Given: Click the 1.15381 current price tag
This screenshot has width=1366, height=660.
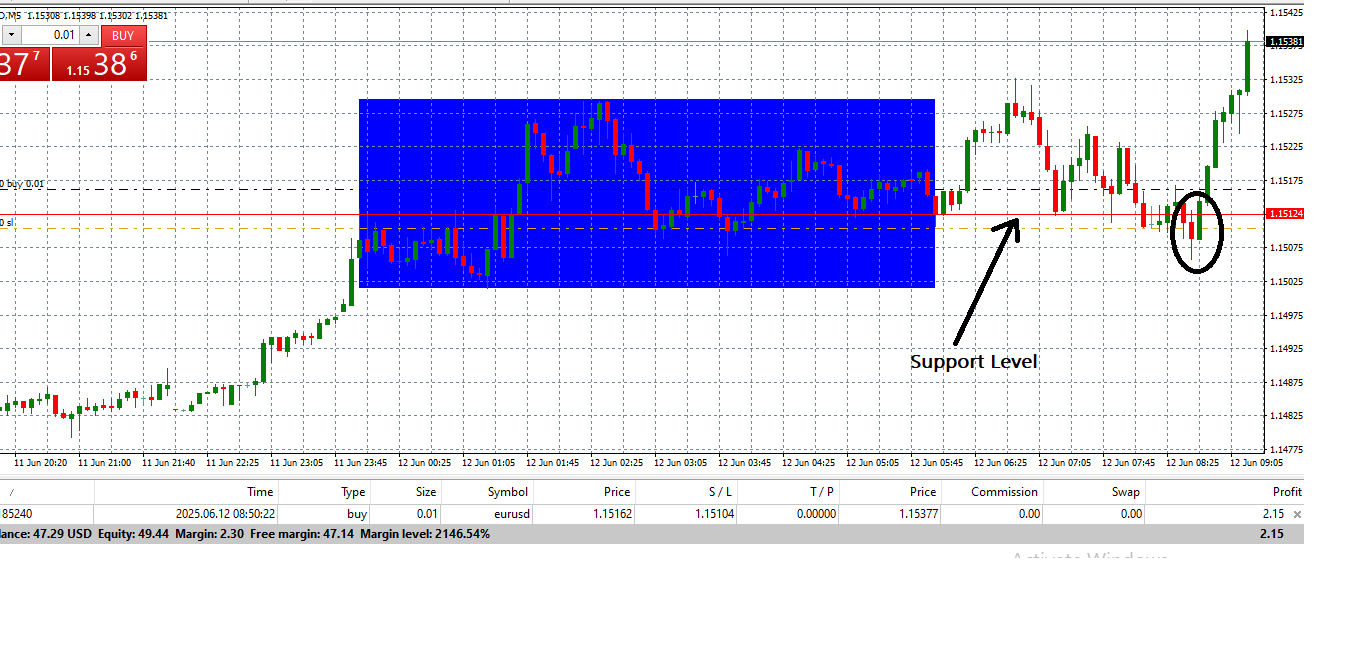Looking at the screenshot, I should [x=1284, y=42].
